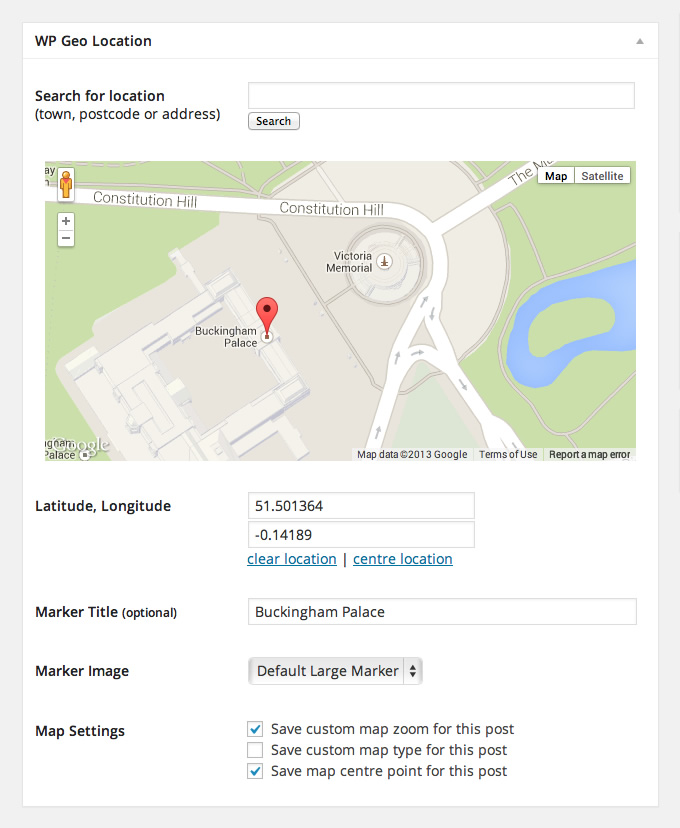Collapse the WP Geo Location panel

640,41
